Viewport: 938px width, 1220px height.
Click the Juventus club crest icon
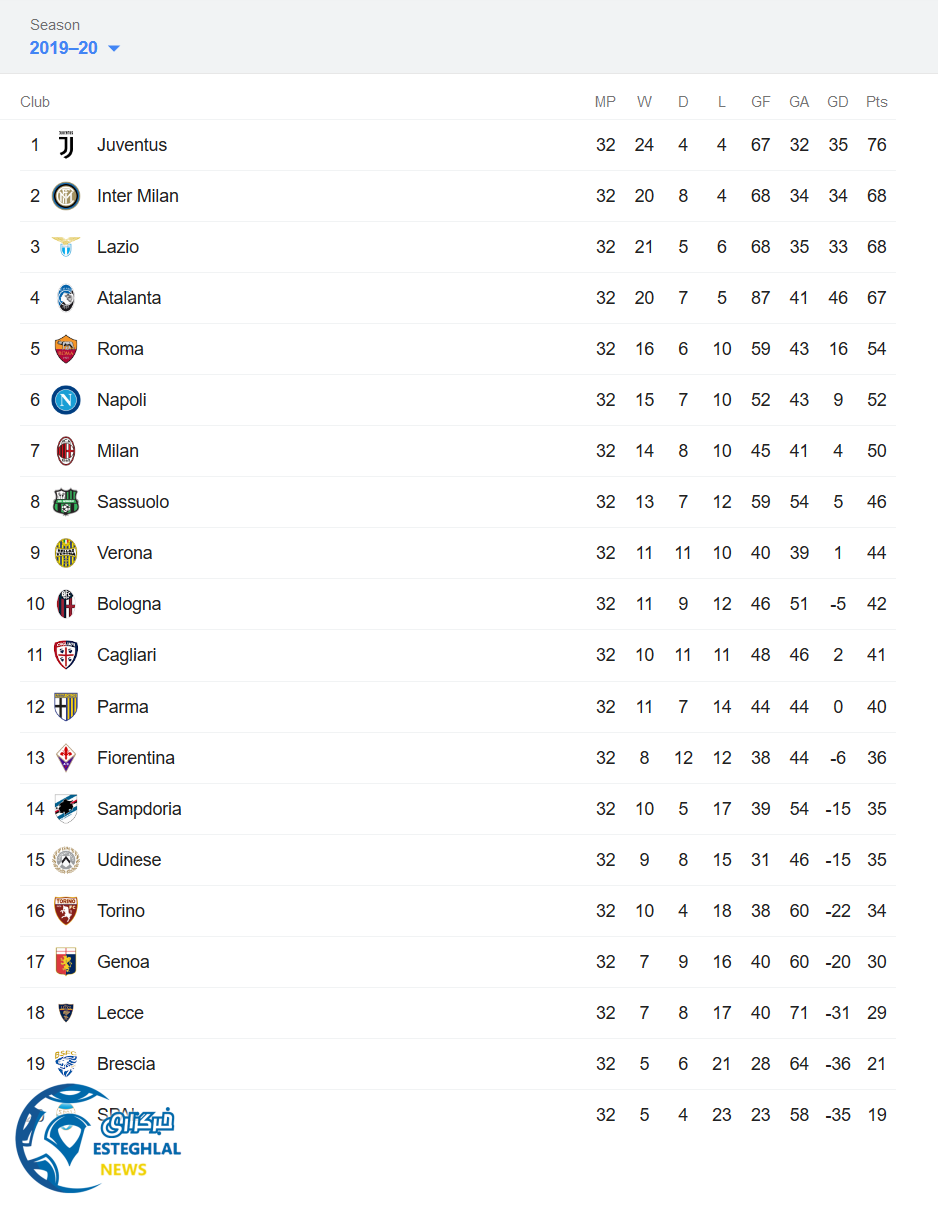pyautogui.click(x=66, y=145)
